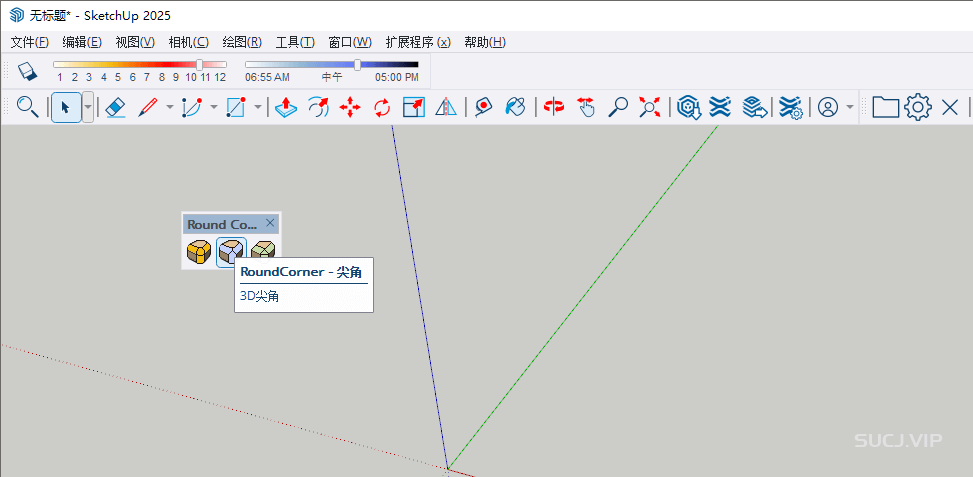Choose the Rotate tool
The height and width of the screenshot is (477, 973).
click(x=382, y=107)
